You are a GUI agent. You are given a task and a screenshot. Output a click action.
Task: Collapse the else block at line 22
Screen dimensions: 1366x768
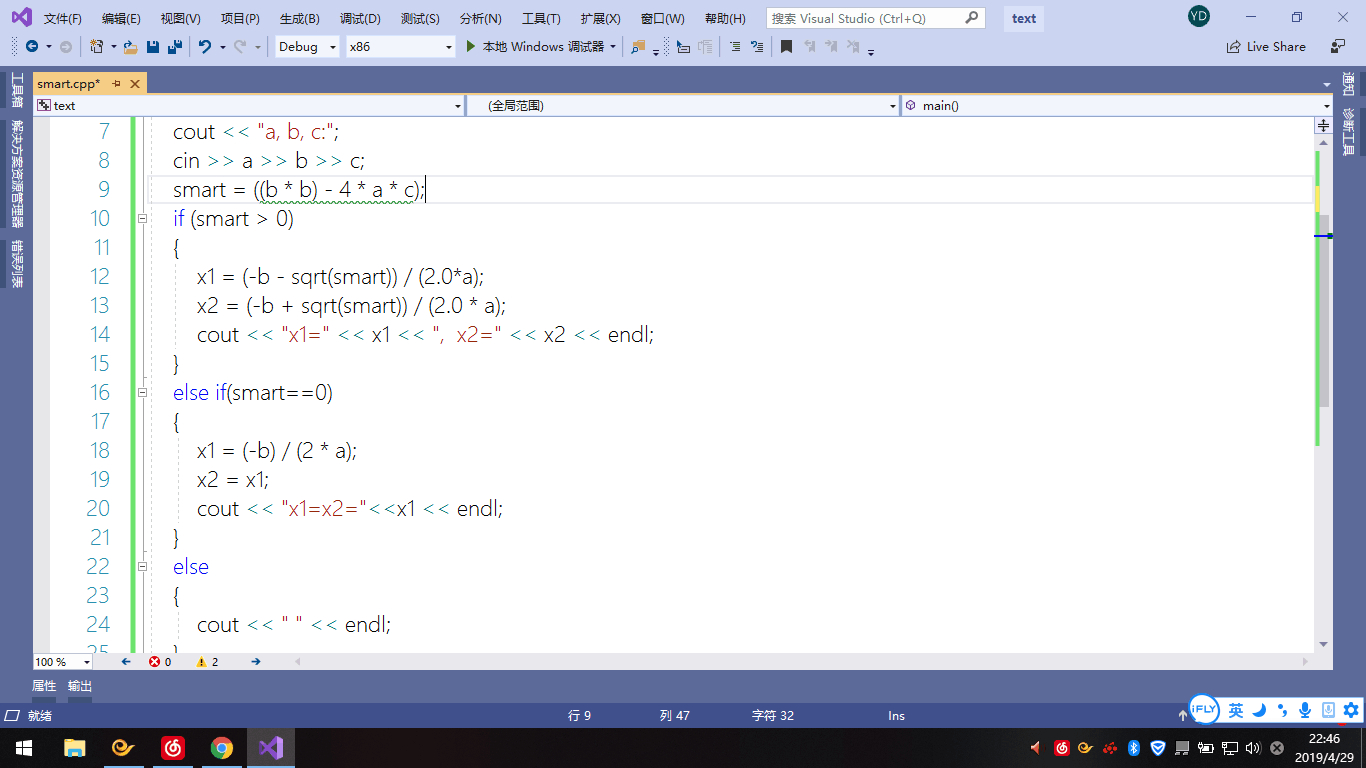coord(142,566)
